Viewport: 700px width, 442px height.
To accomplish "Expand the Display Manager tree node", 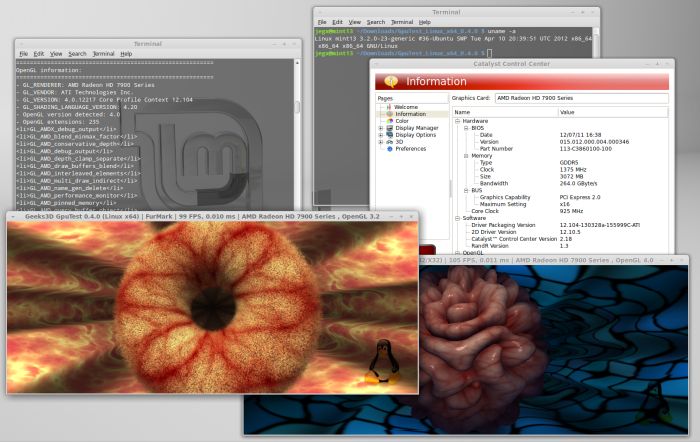I will click(381, 128).
